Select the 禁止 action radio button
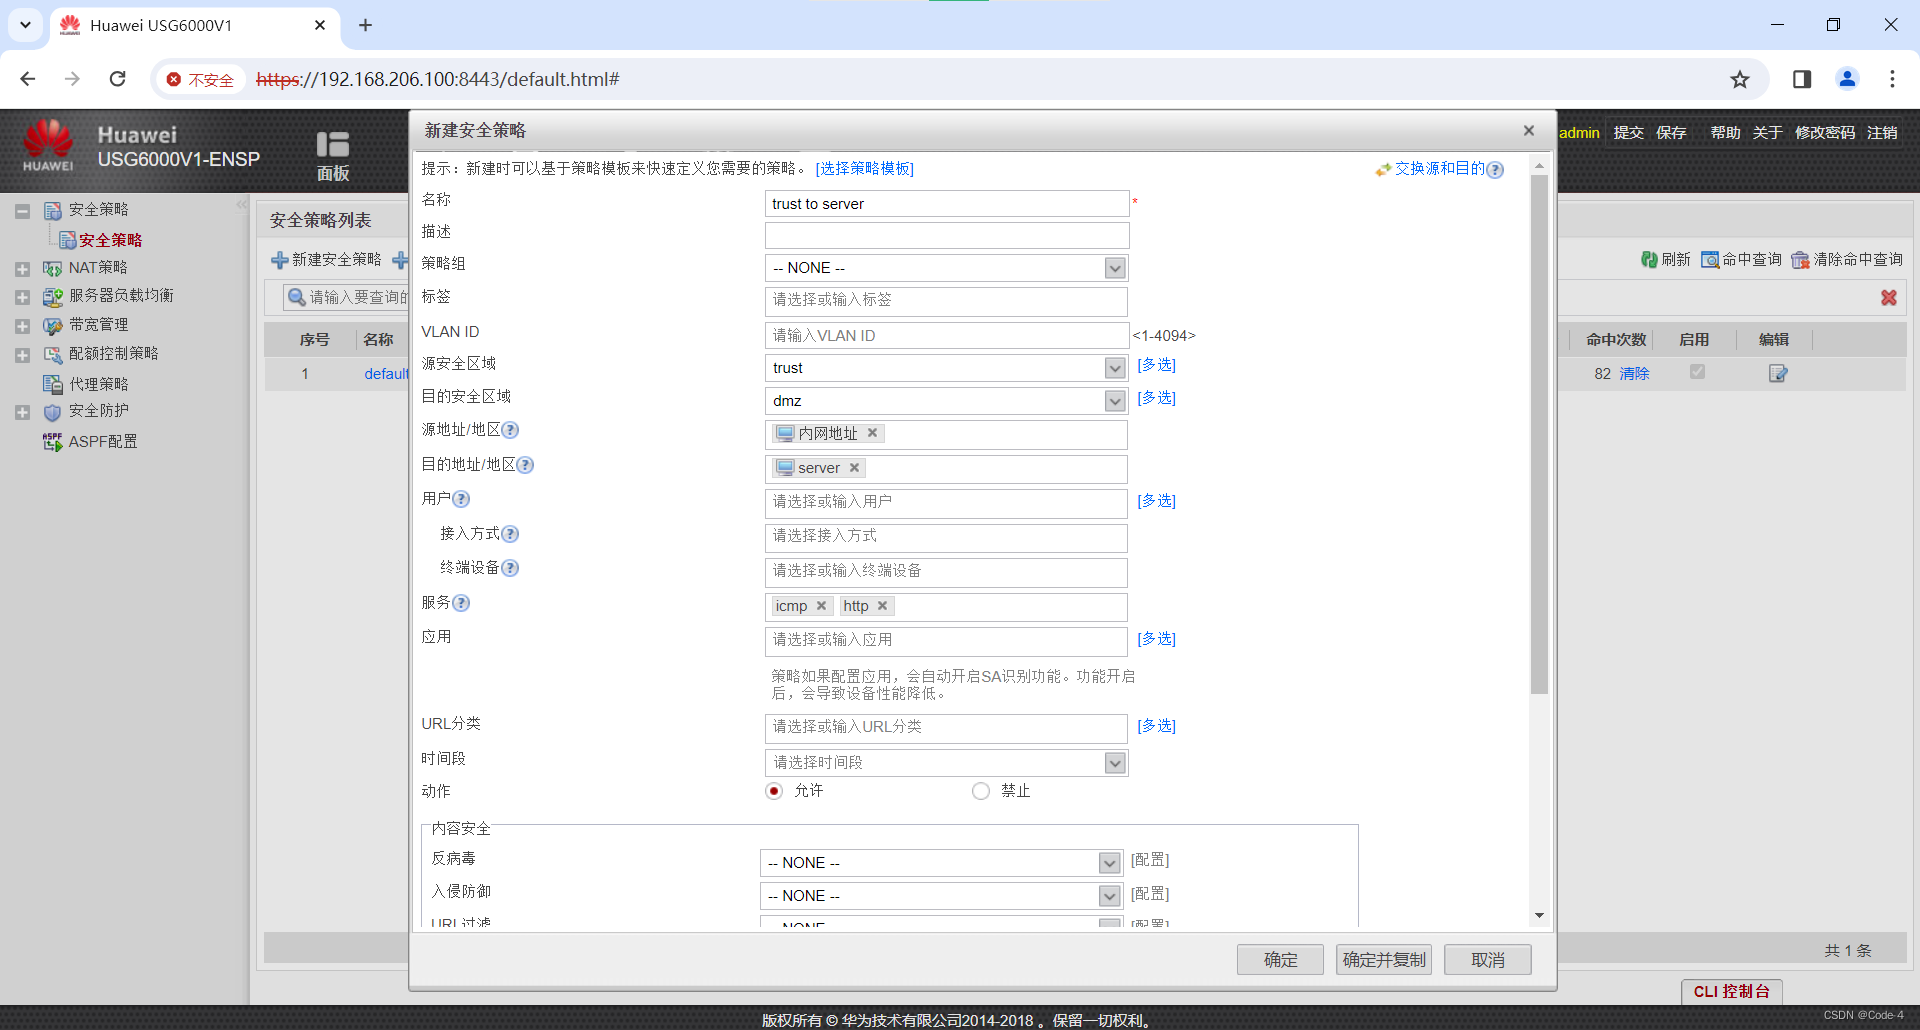The width and height of the screenshot is (1920, 1030). (x=981, y=791)
